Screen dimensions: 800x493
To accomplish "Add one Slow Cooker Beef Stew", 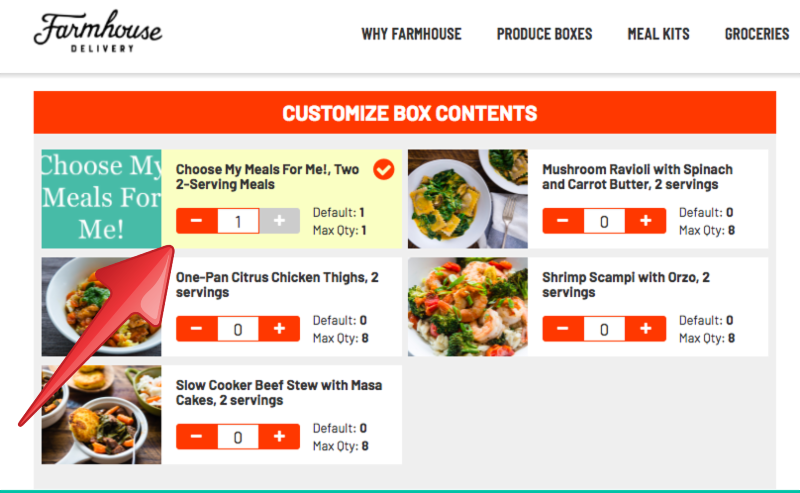I will [x=279, y=436].
